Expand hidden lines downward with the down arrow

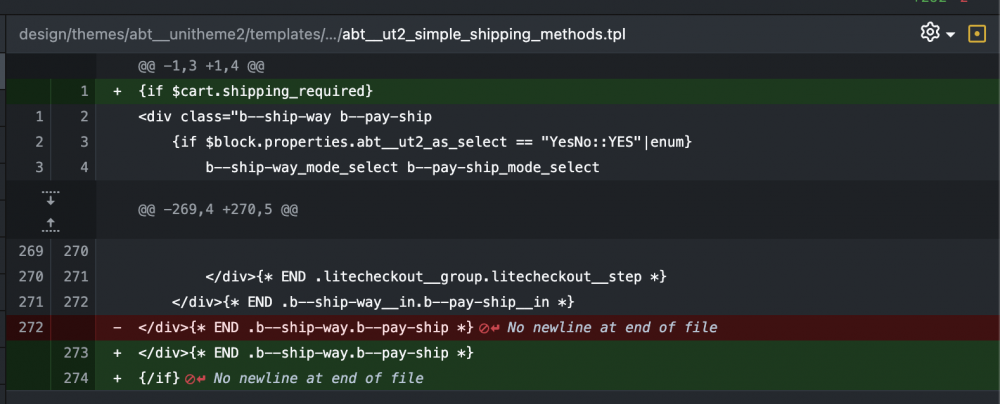pos(50,198)
